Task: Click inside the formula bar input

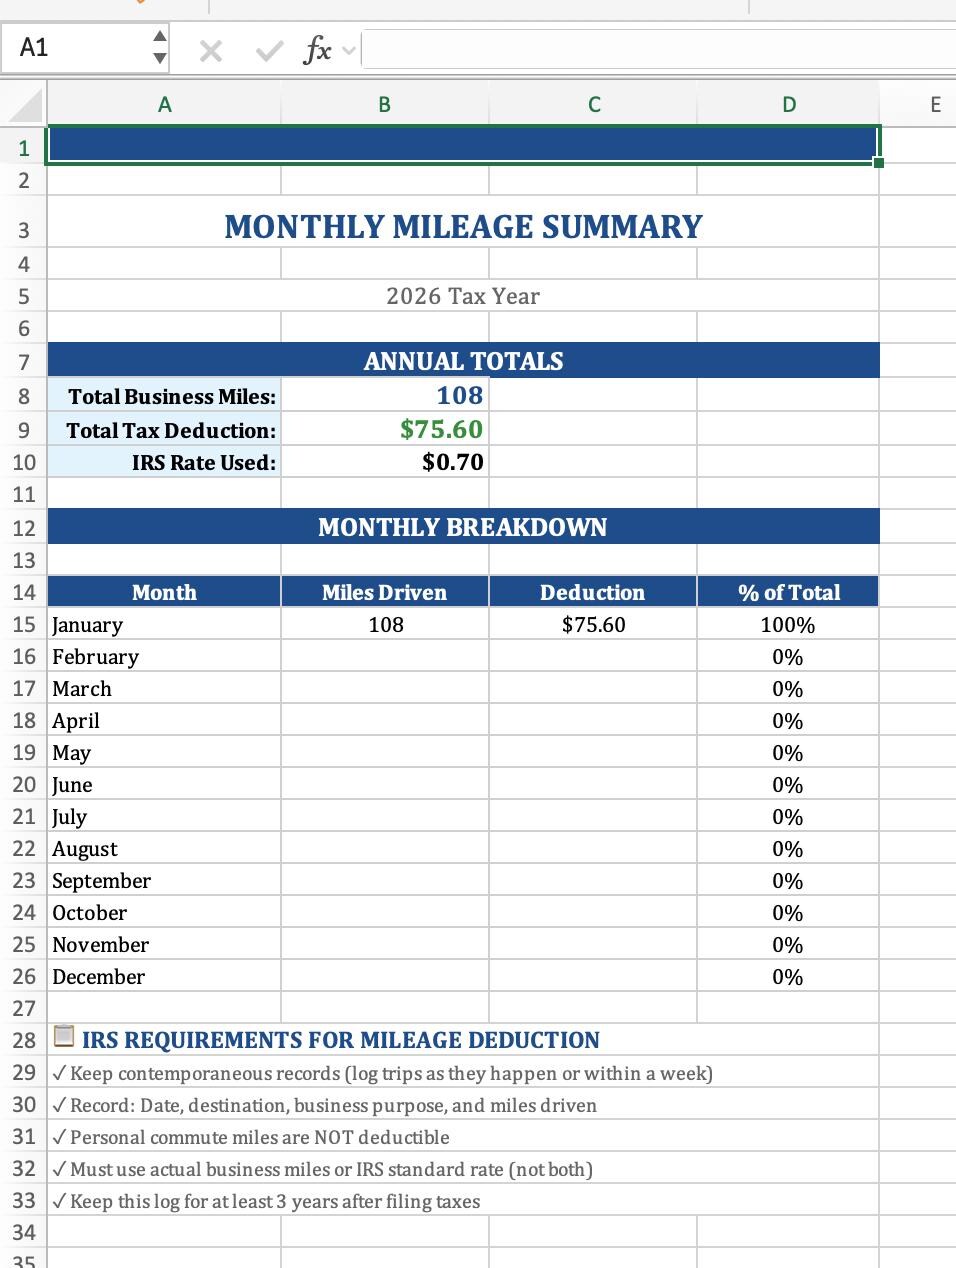Action: click(658, 49)
